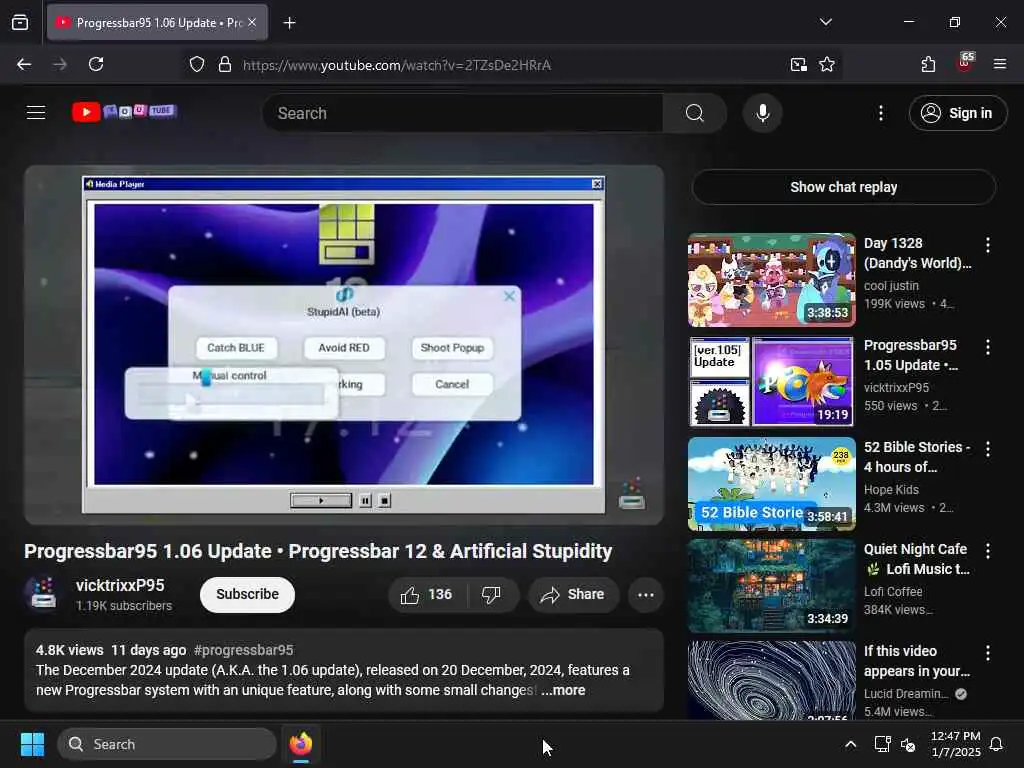Start voice search with microphone icon

click(762, 113)
